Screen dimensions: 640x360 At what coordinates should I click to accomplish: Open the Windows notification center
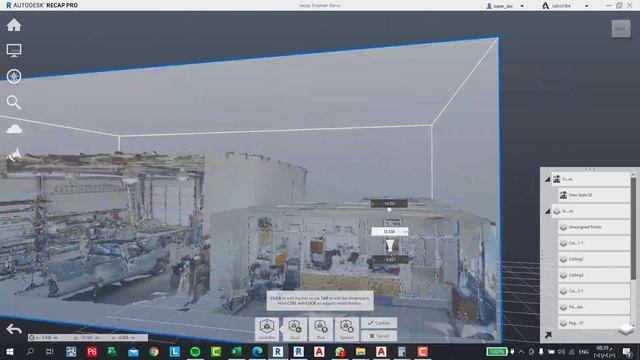628,352
